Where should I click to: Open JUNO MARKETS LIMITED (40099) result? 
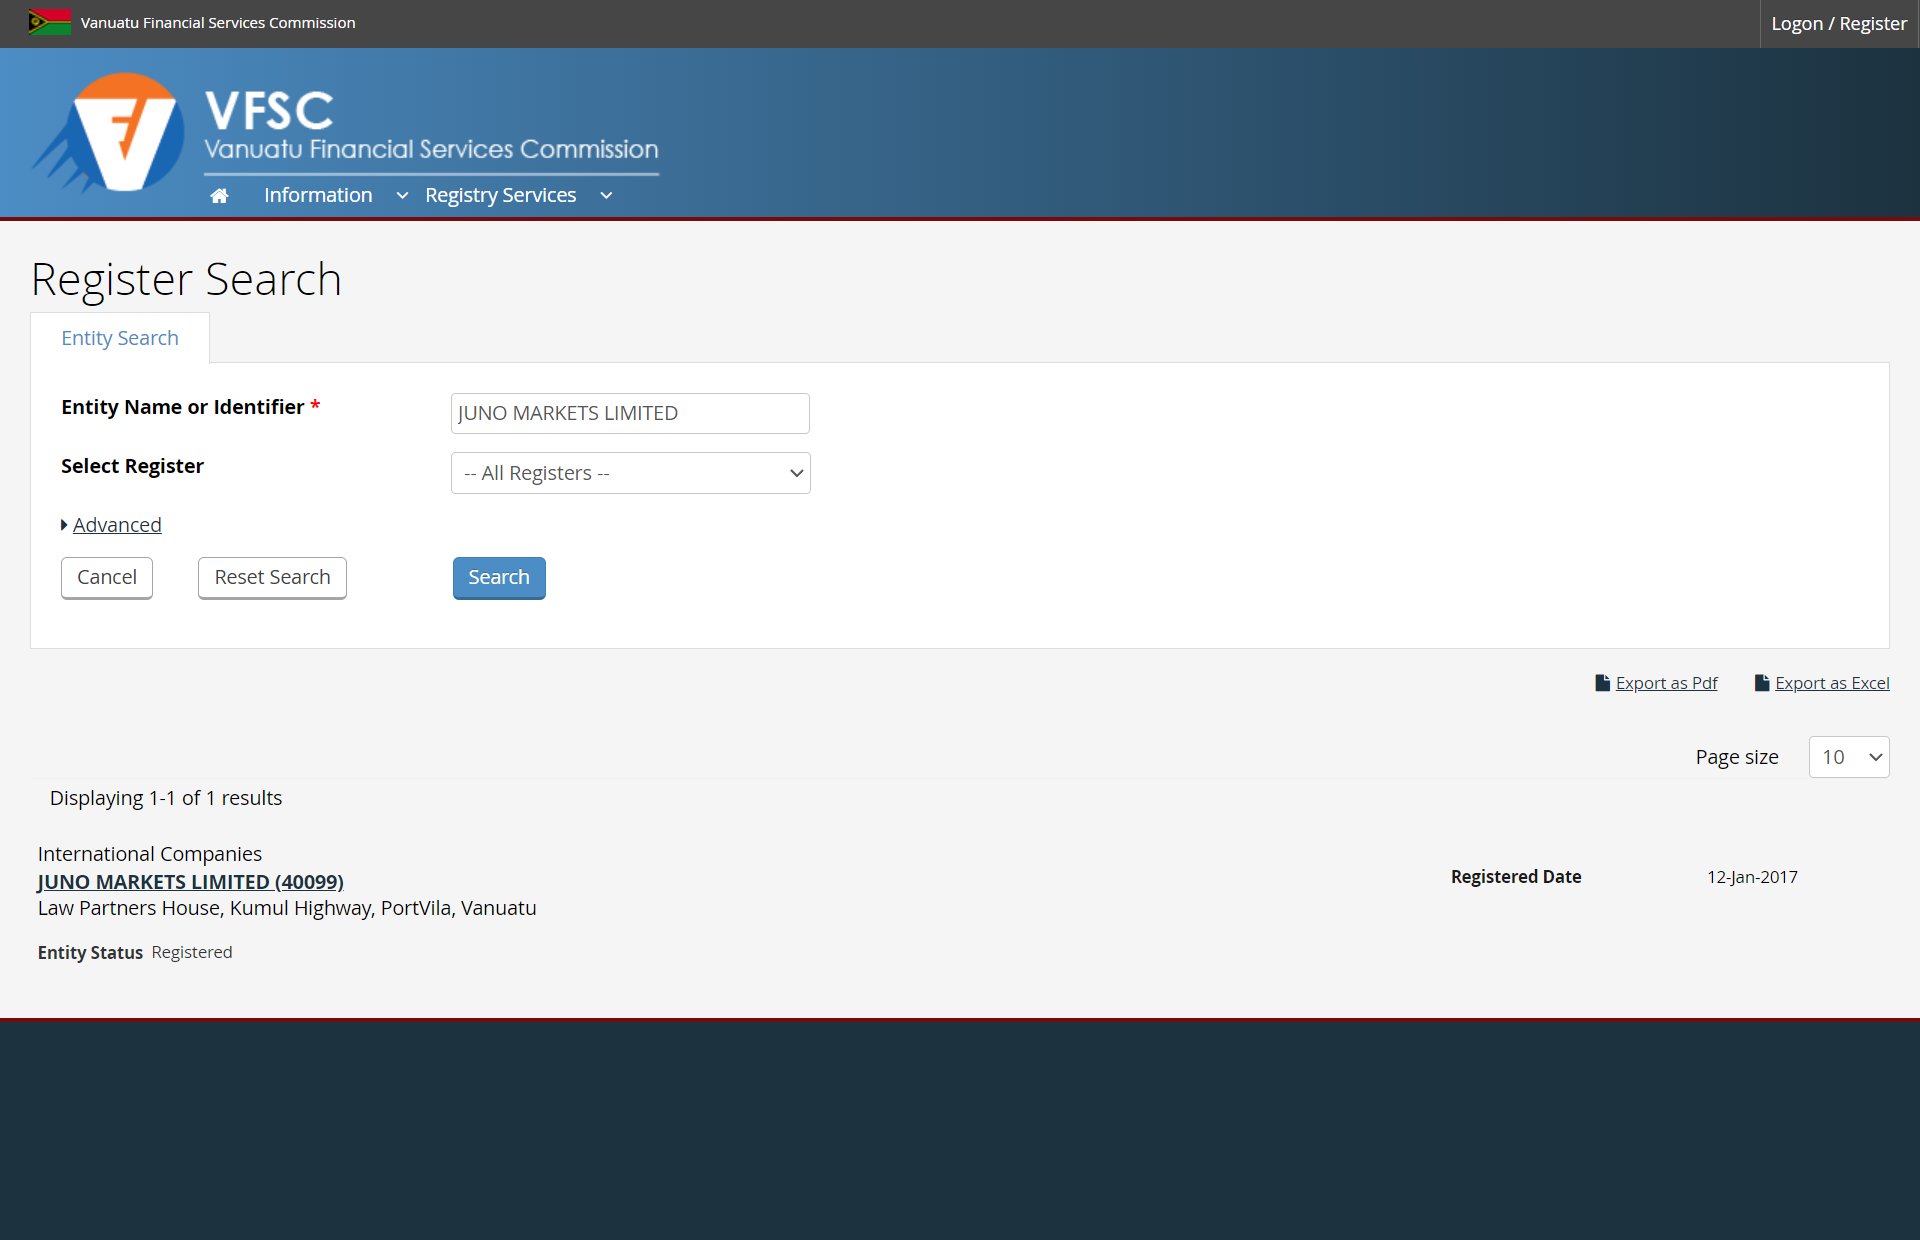point(190,882)
